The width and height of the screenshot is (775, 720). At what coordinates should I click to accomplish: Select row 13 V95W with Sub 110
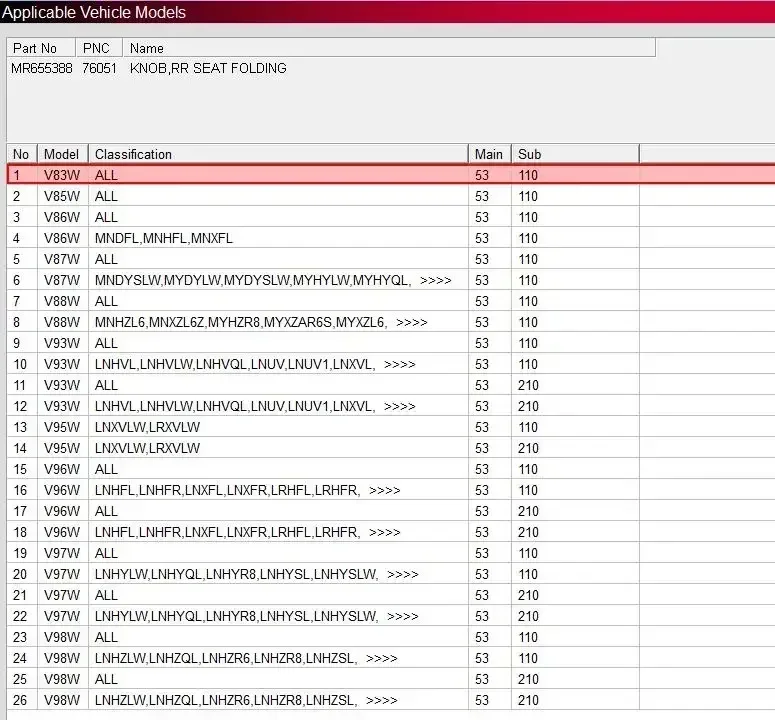(x=391, y=427)
